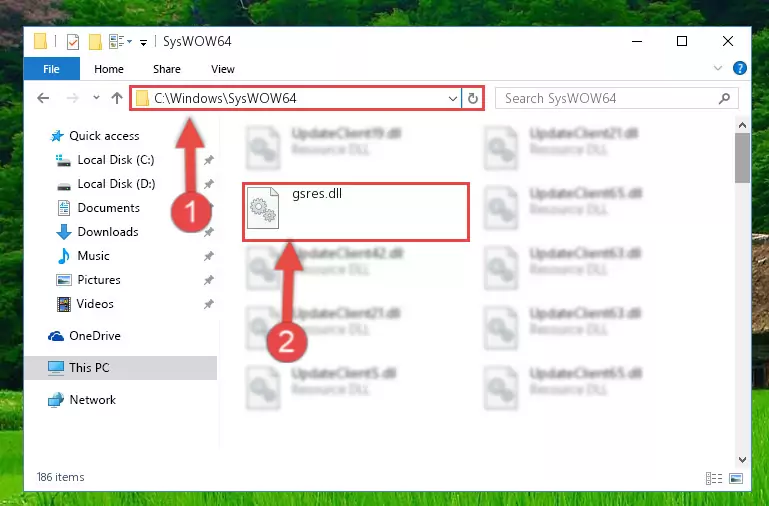Switch to the View ribbon tab
This screenshot has width=769, height=506.
(x=223, y=69)
